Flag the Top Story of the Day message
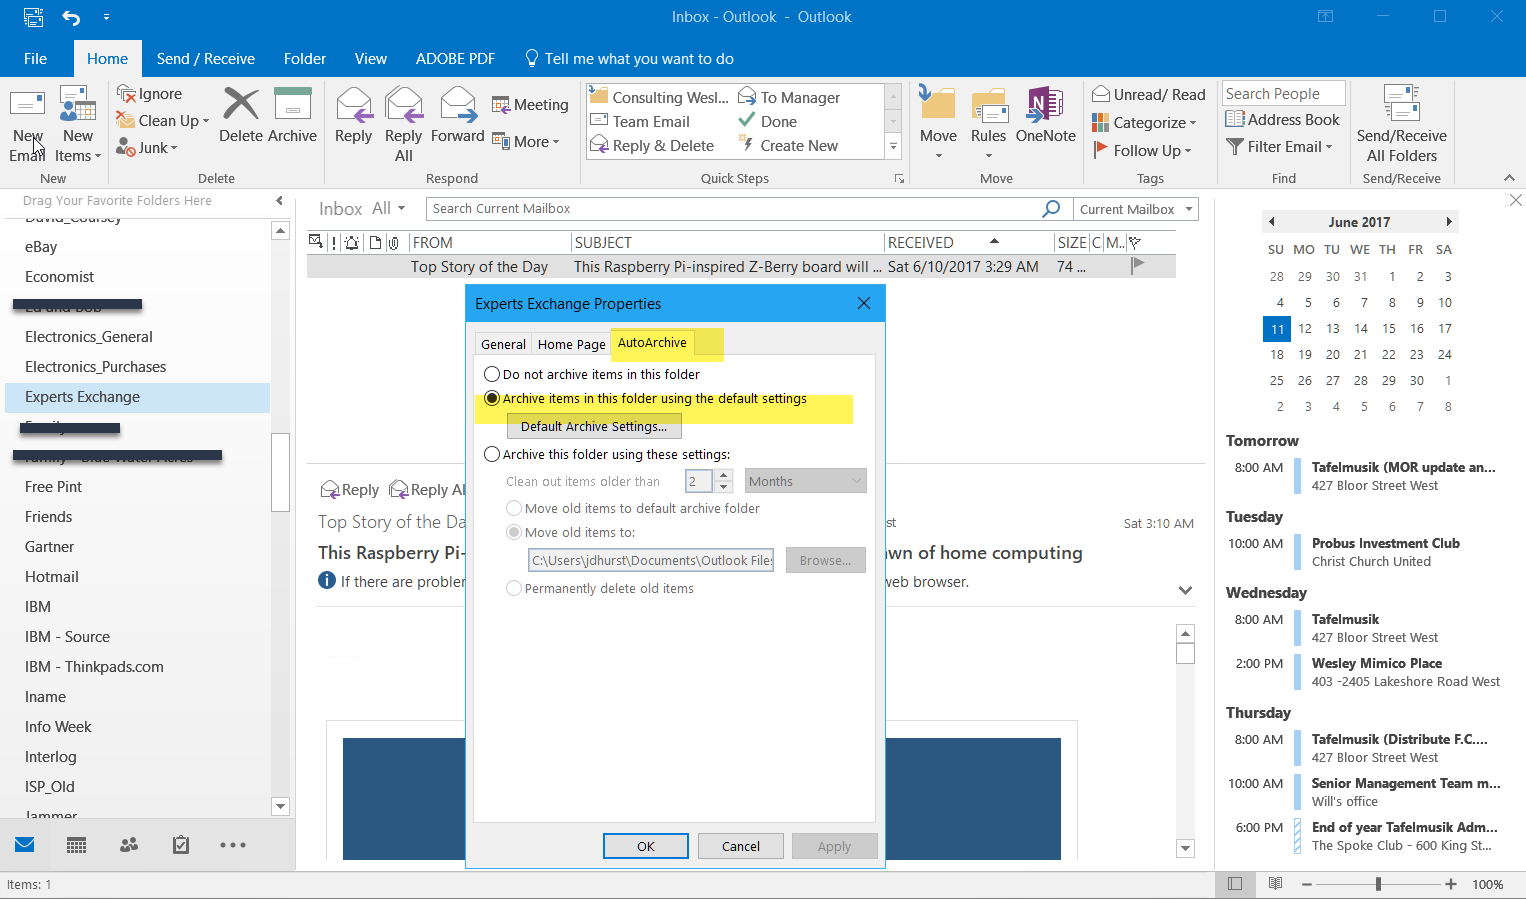Viewport: 1526px width, 899px height. coord(1137,266)
